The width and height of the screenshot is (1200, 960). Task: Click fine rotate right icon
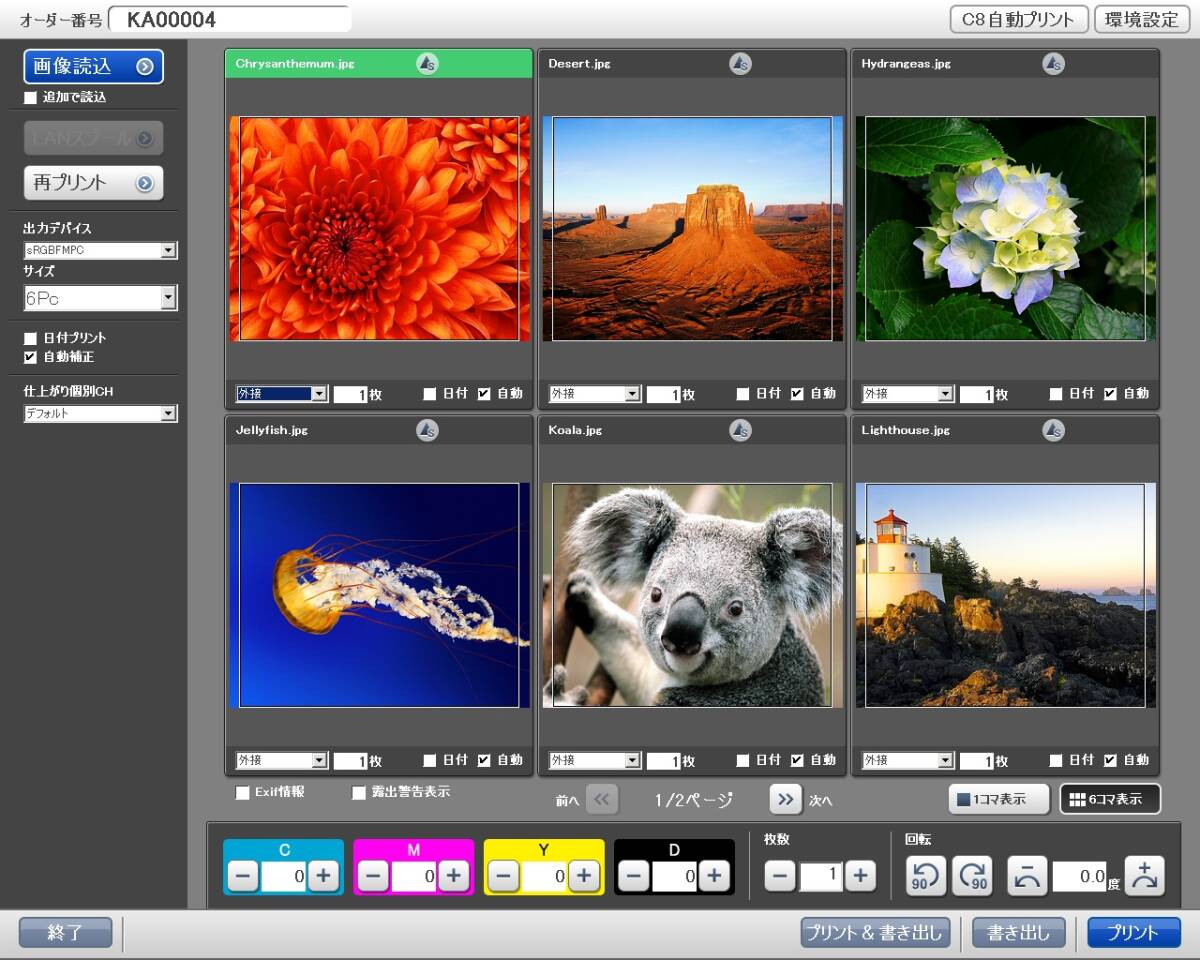tap(1145, 876)
